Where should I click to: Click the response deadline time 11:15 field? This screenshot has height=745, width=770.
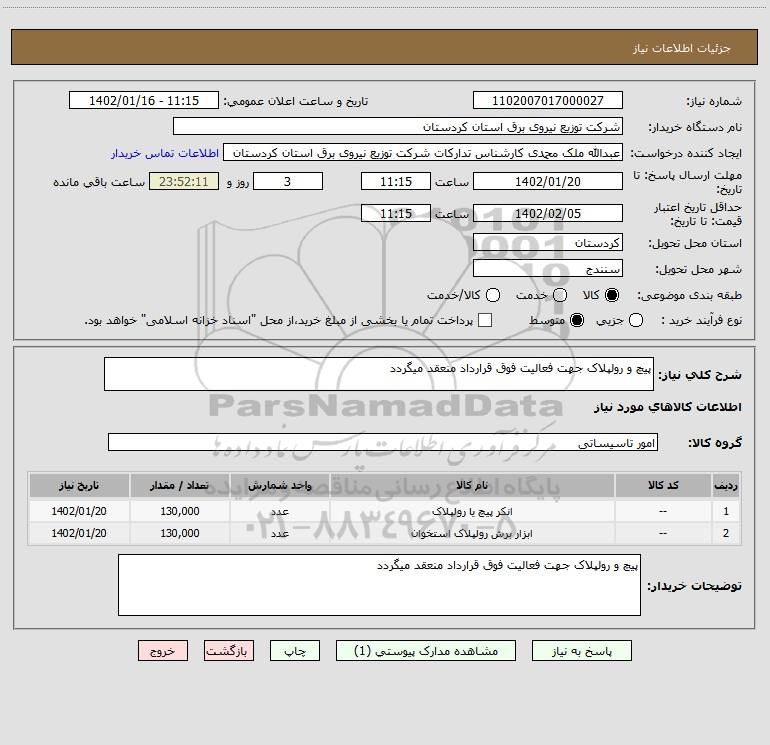pos(396,181)
